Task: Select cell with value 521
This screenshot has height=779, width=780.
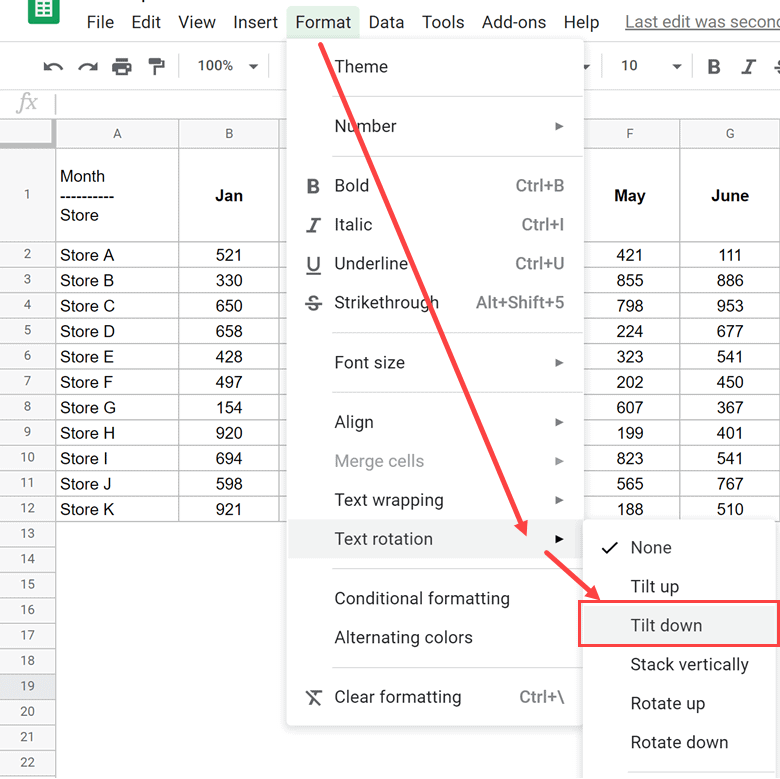Action: pyautogui.click(x=229, y=255)
